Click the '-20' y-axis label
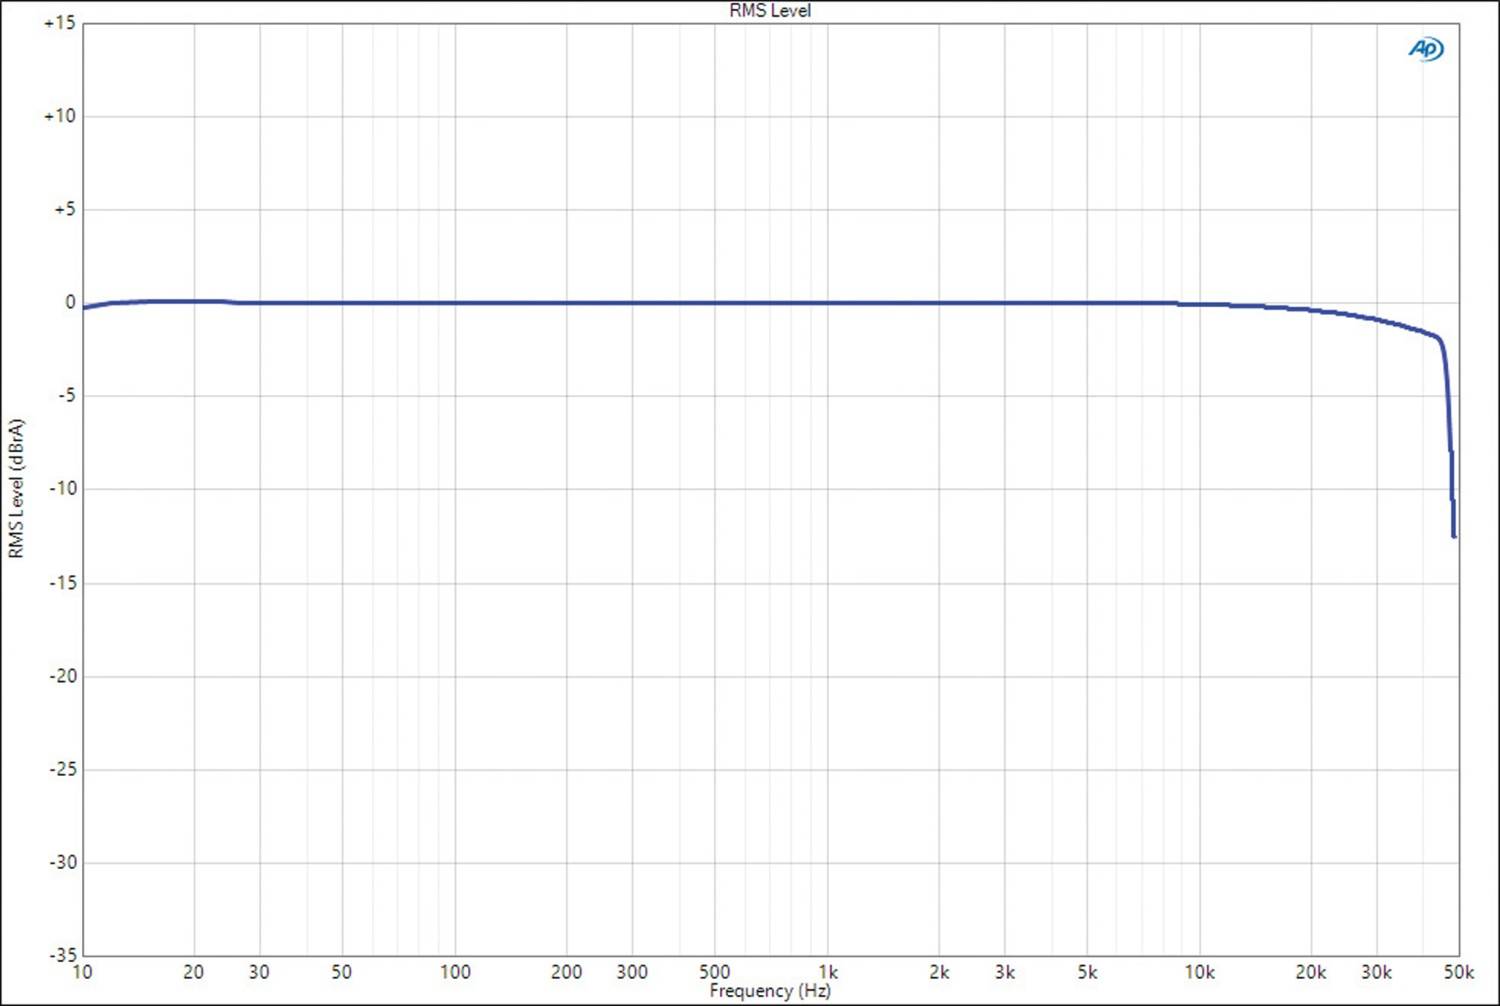The width and height of the screenshot is (1500, 1006). [x=63, y=675]
